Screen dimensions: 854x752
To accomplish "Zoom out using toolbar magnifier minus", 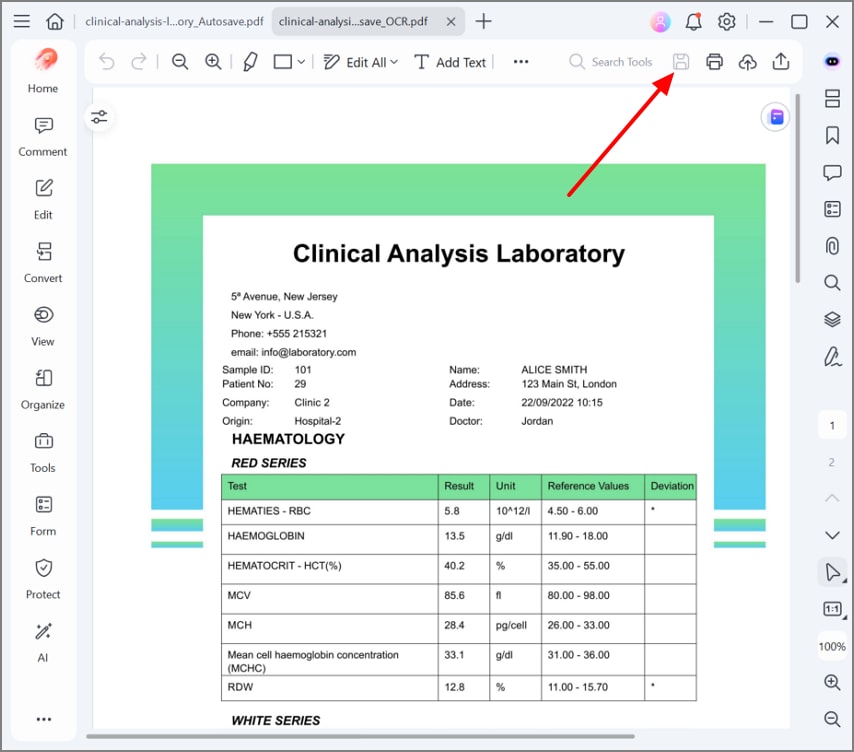I will coord(180,62).
